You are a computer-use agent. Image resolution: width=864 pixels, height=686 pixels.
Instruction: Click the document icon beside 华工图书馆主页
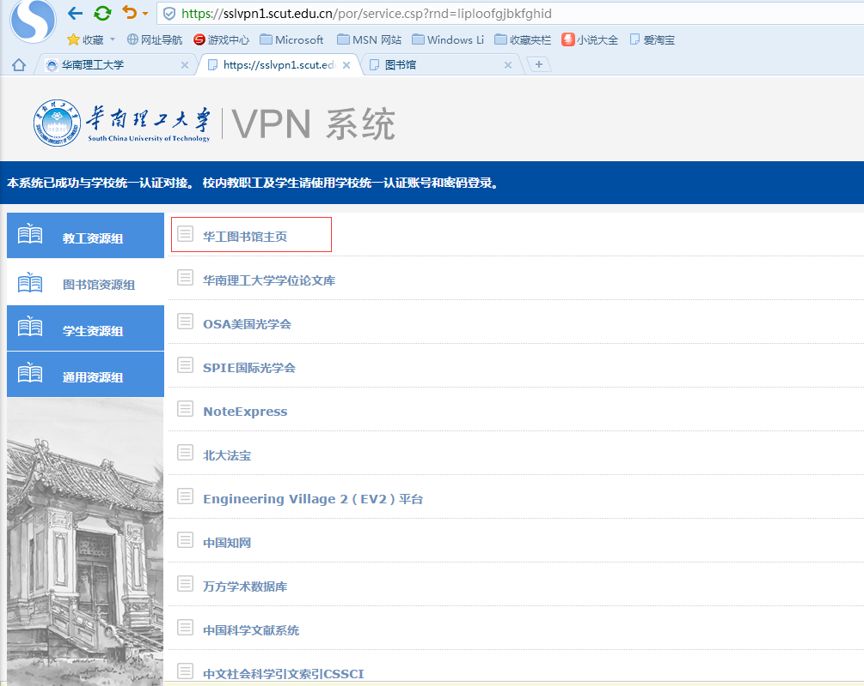click(185, 234)
